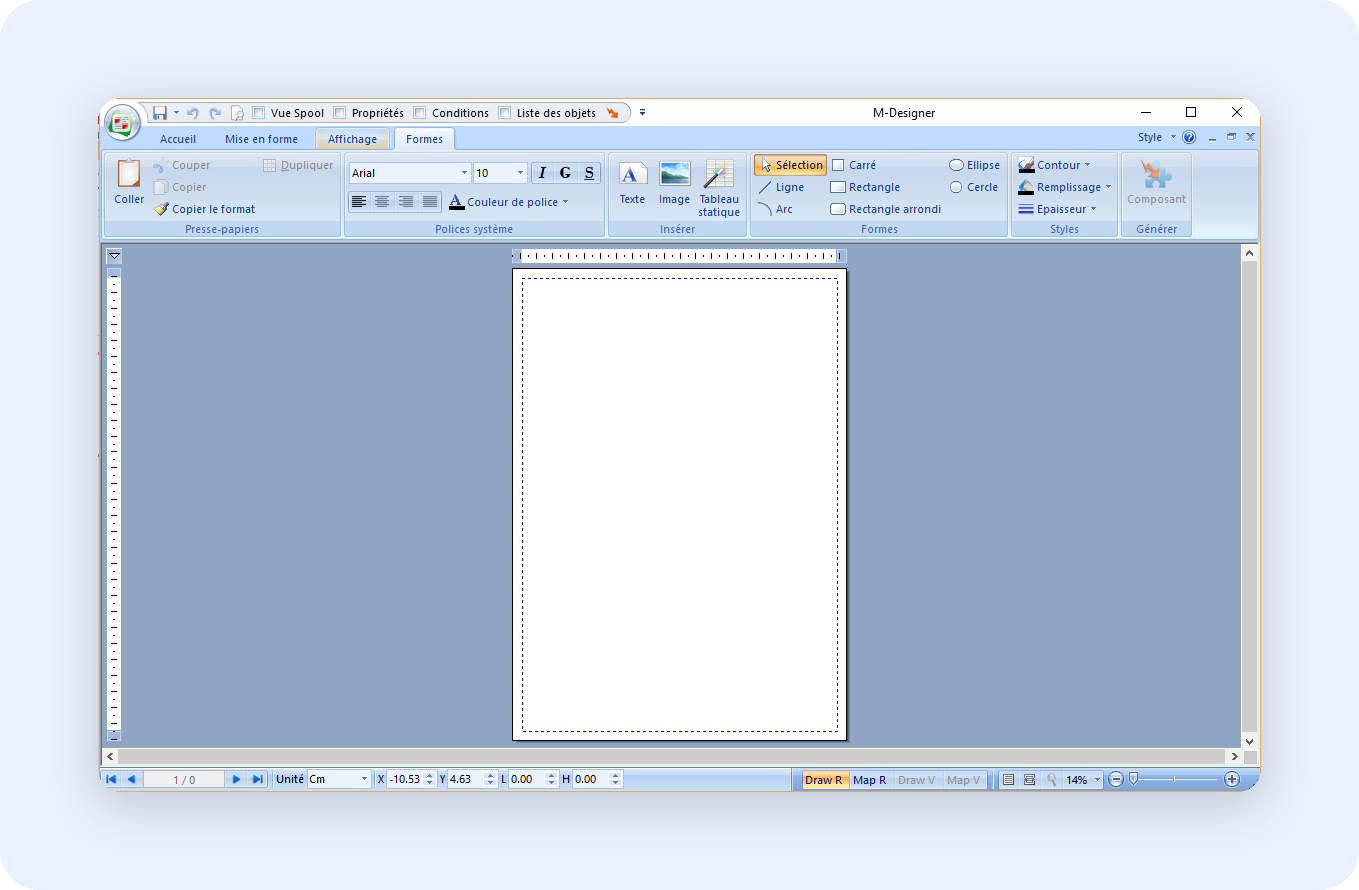Image resolution: width=1359 pixels, height=890 pixels.
Task: Select the Ligne shape tool
Action: pos(781,187)
